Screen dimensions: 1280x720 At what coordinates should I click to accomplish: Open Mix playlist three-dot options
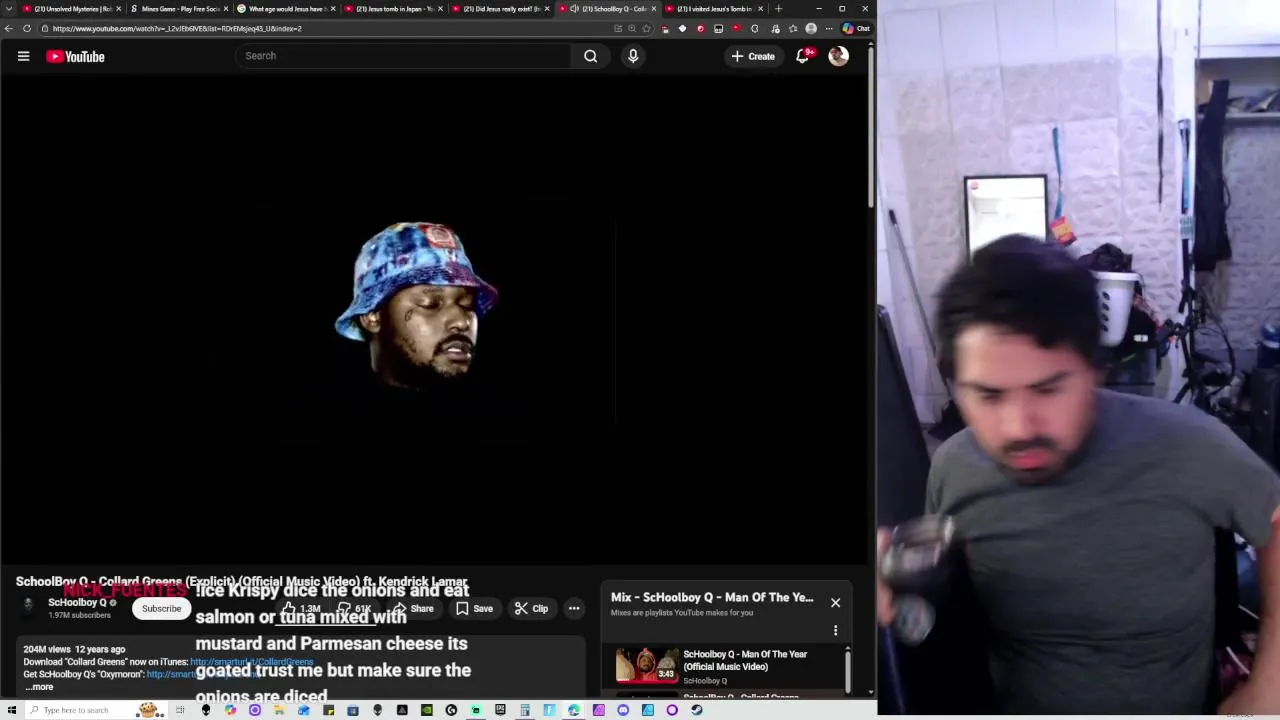point(835,631)
